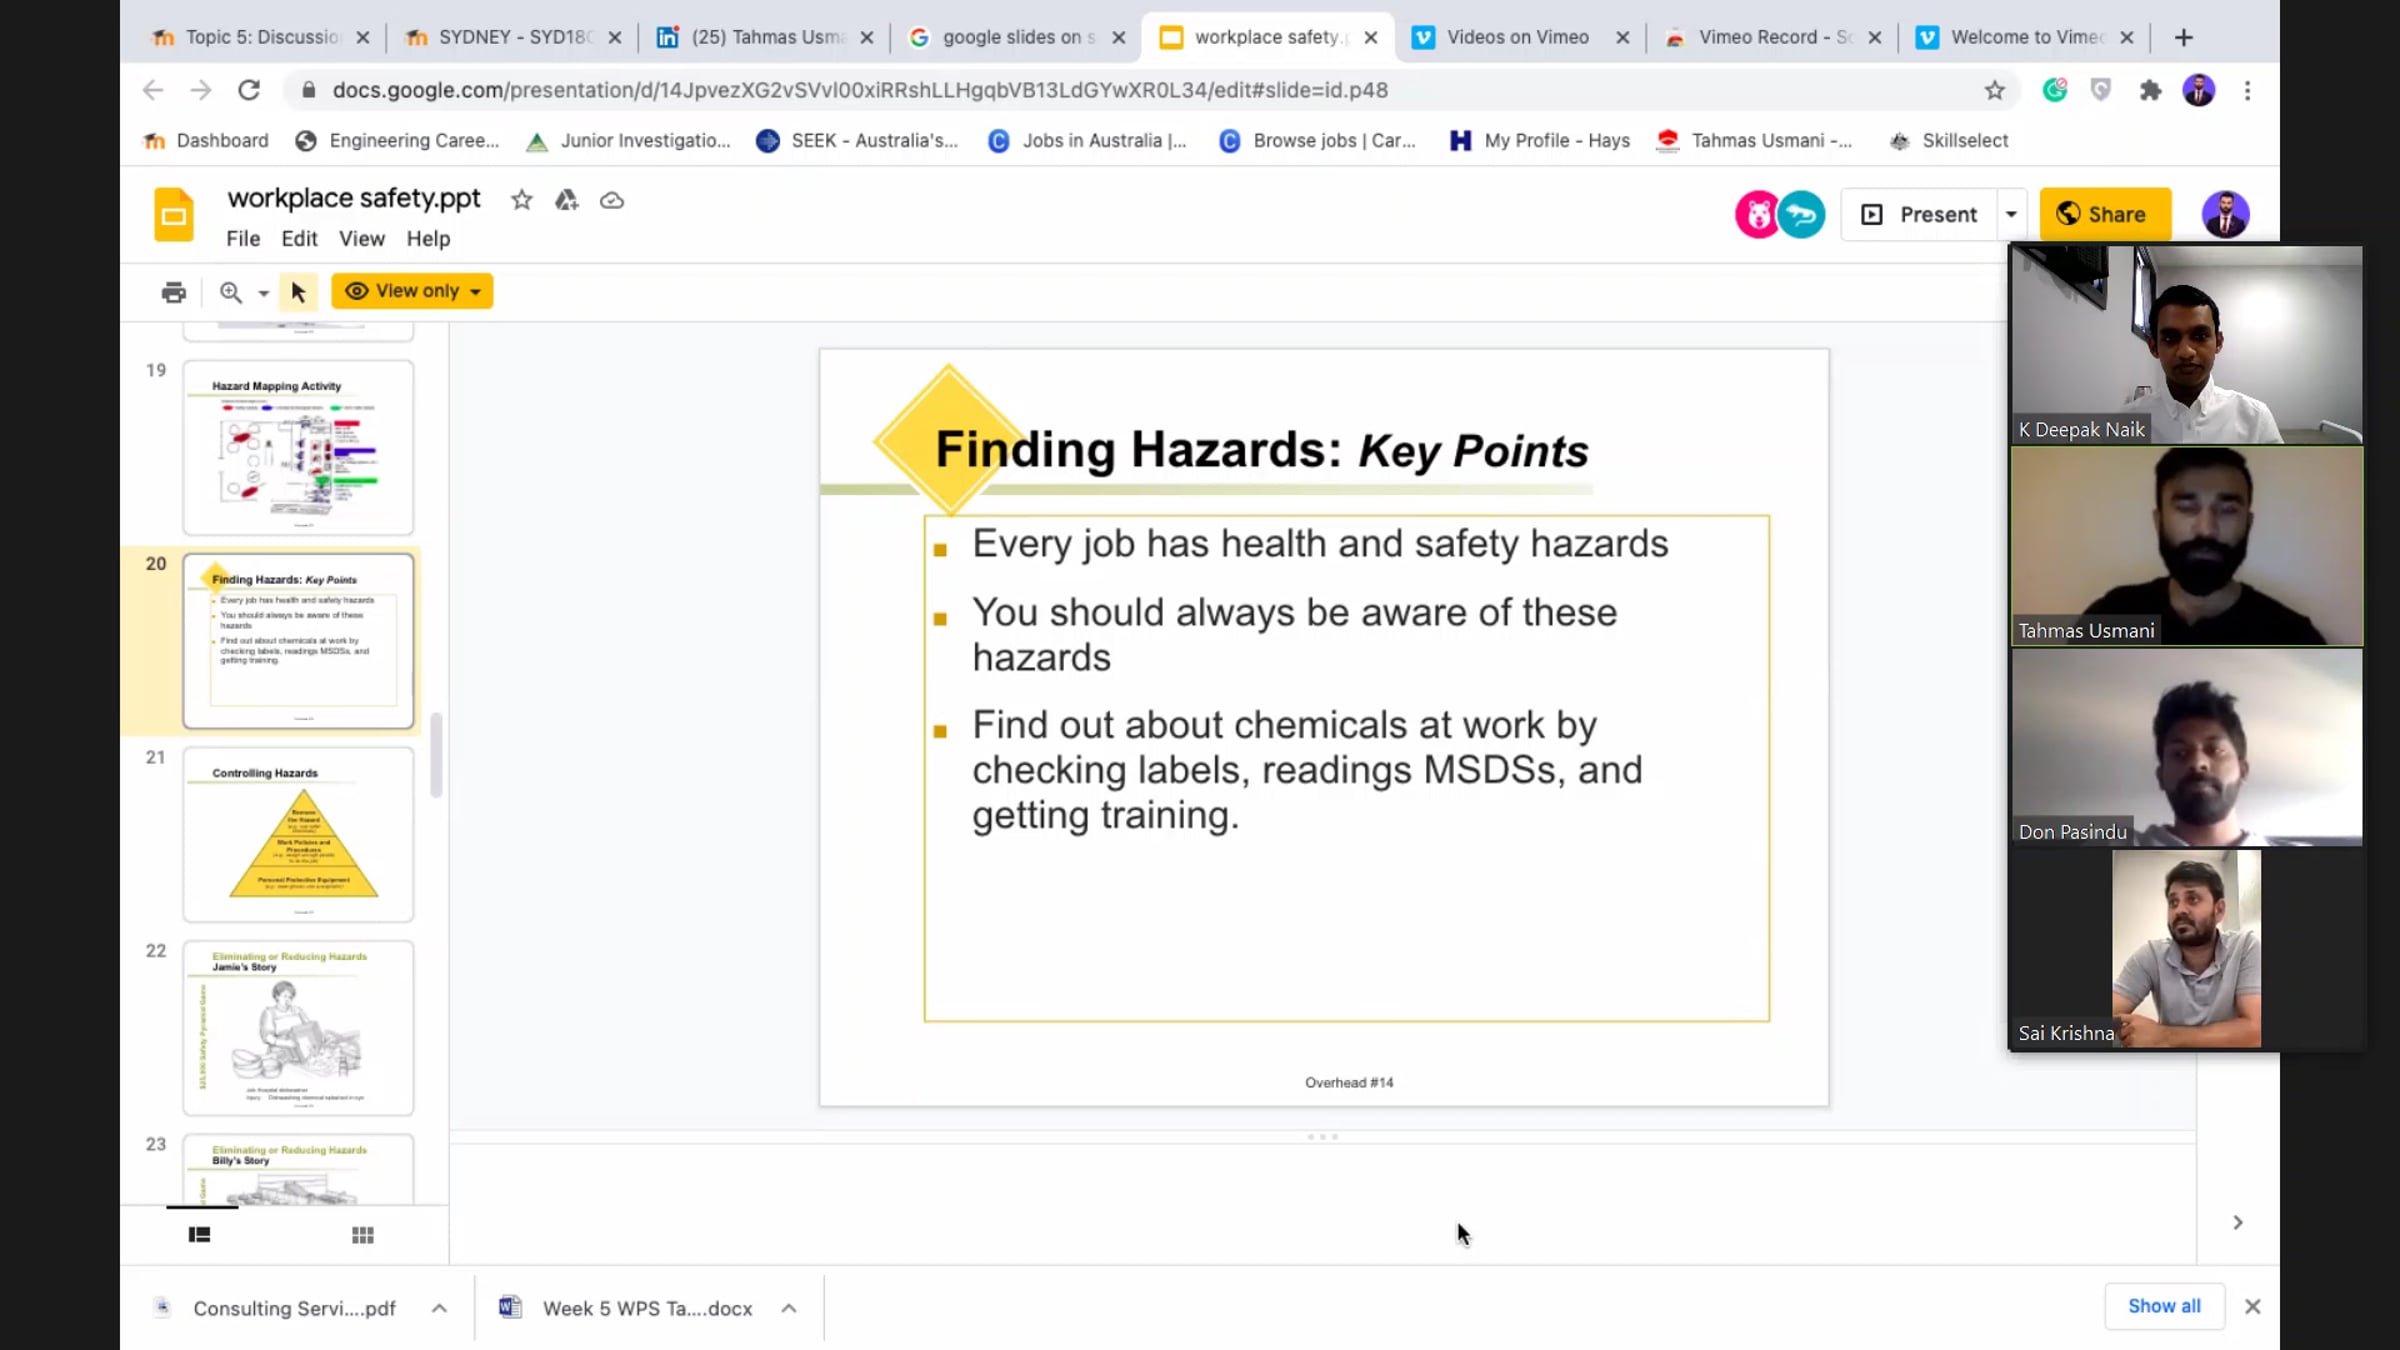
Task: Click the add to Drive icon
Action: coord(566,200)
